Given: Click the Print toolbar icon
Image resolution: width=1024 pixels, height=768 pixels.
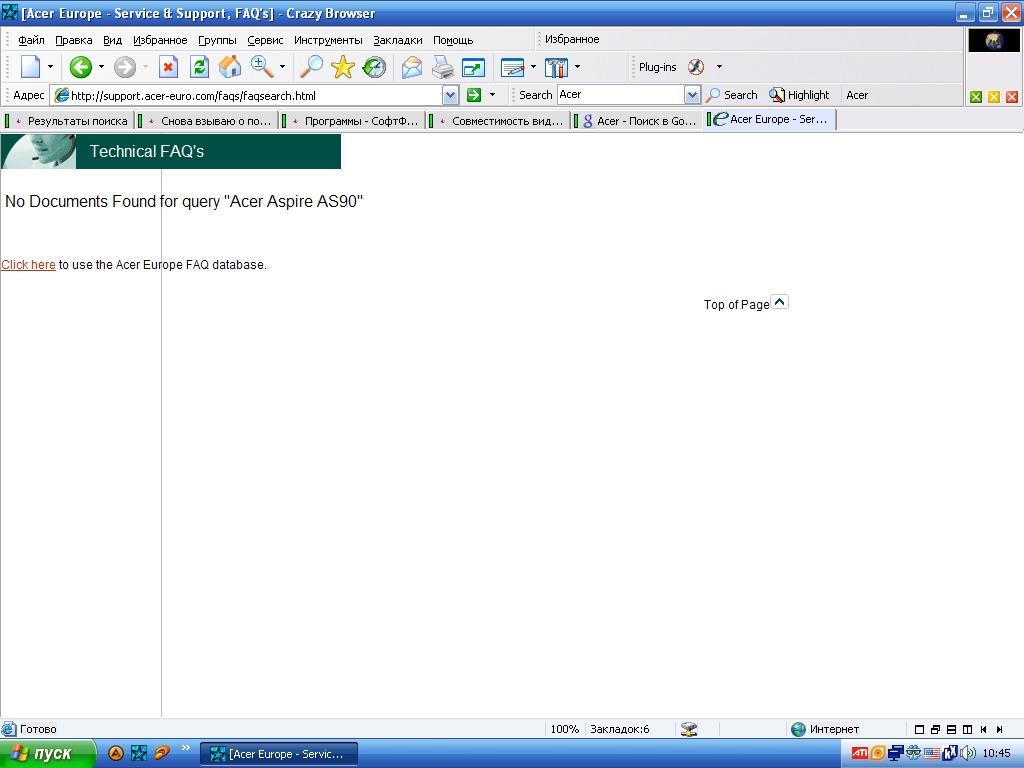Looking at the screenshot, I should click(442, 67).
